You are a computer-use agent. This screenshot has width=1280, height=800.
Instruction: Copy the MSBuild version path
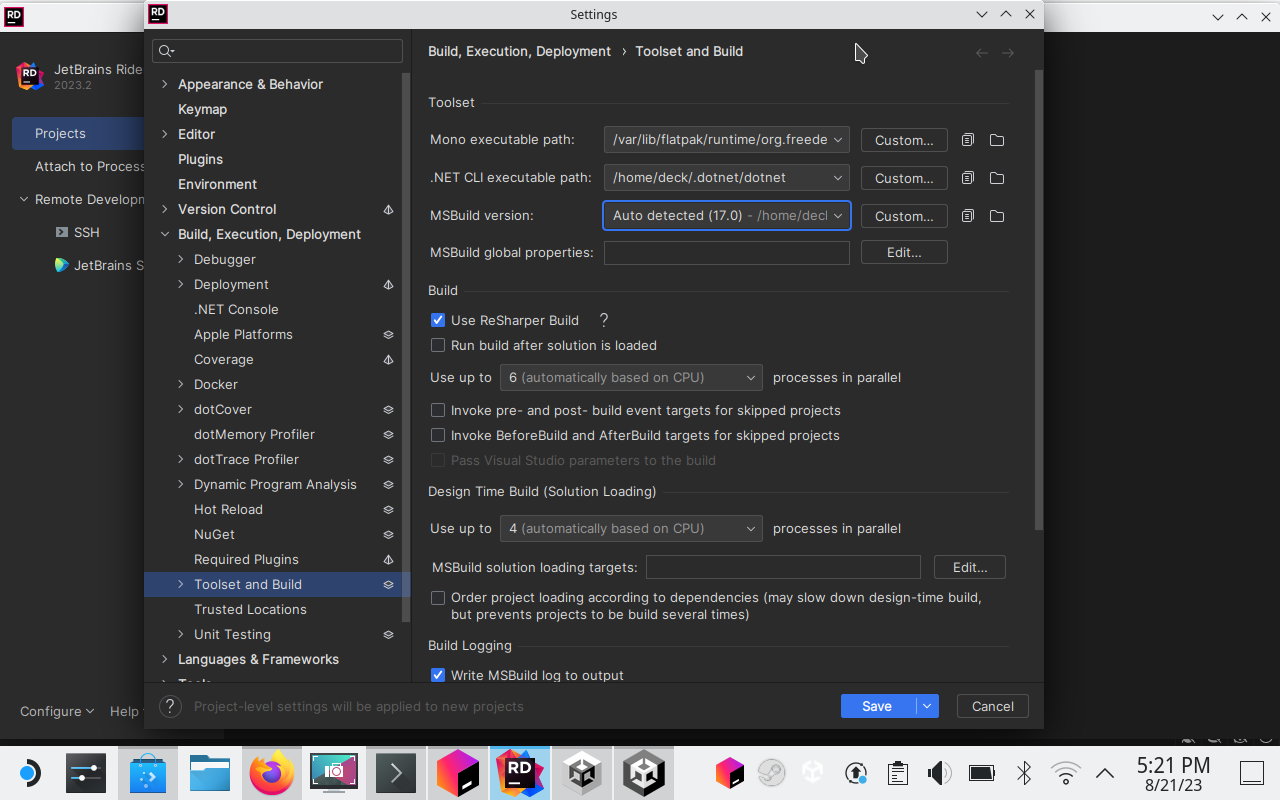point(967,216)
